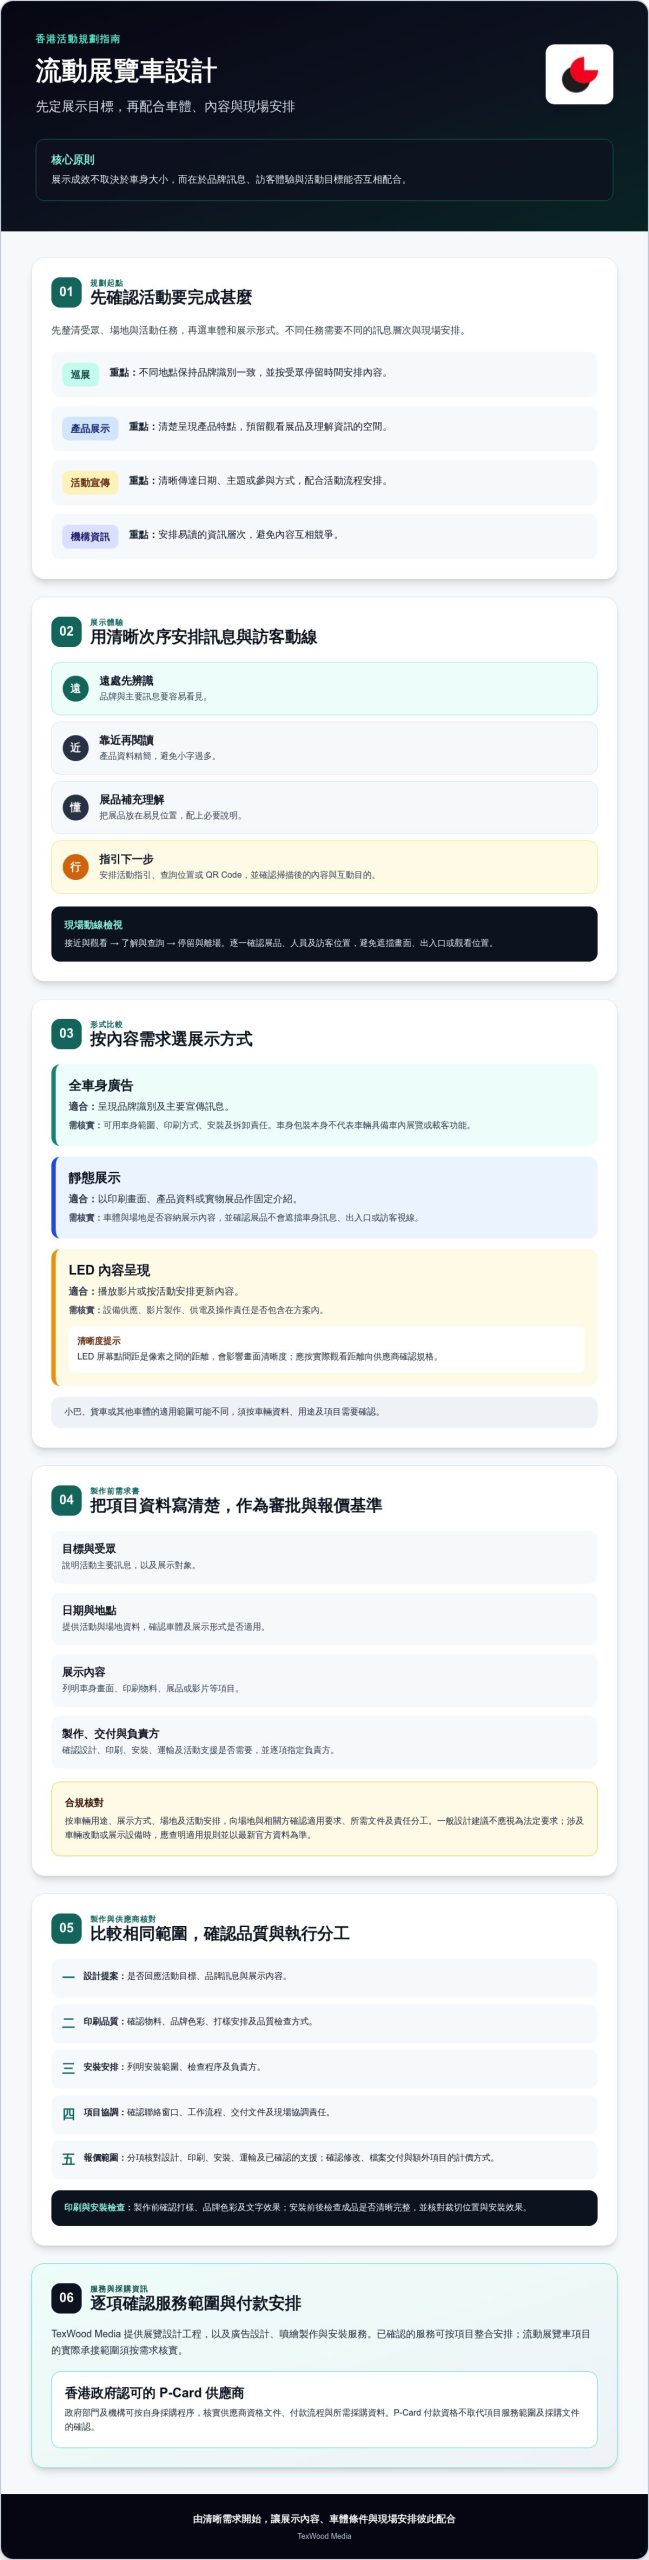The image size is (649, 2560).
Task: Click the 清晰度提示 note box
Action: coord(326,1349)
